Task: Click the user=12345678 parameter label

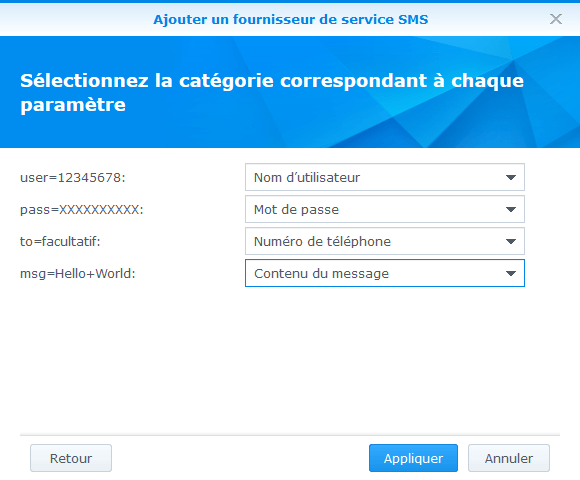Action: coord(73,178)
